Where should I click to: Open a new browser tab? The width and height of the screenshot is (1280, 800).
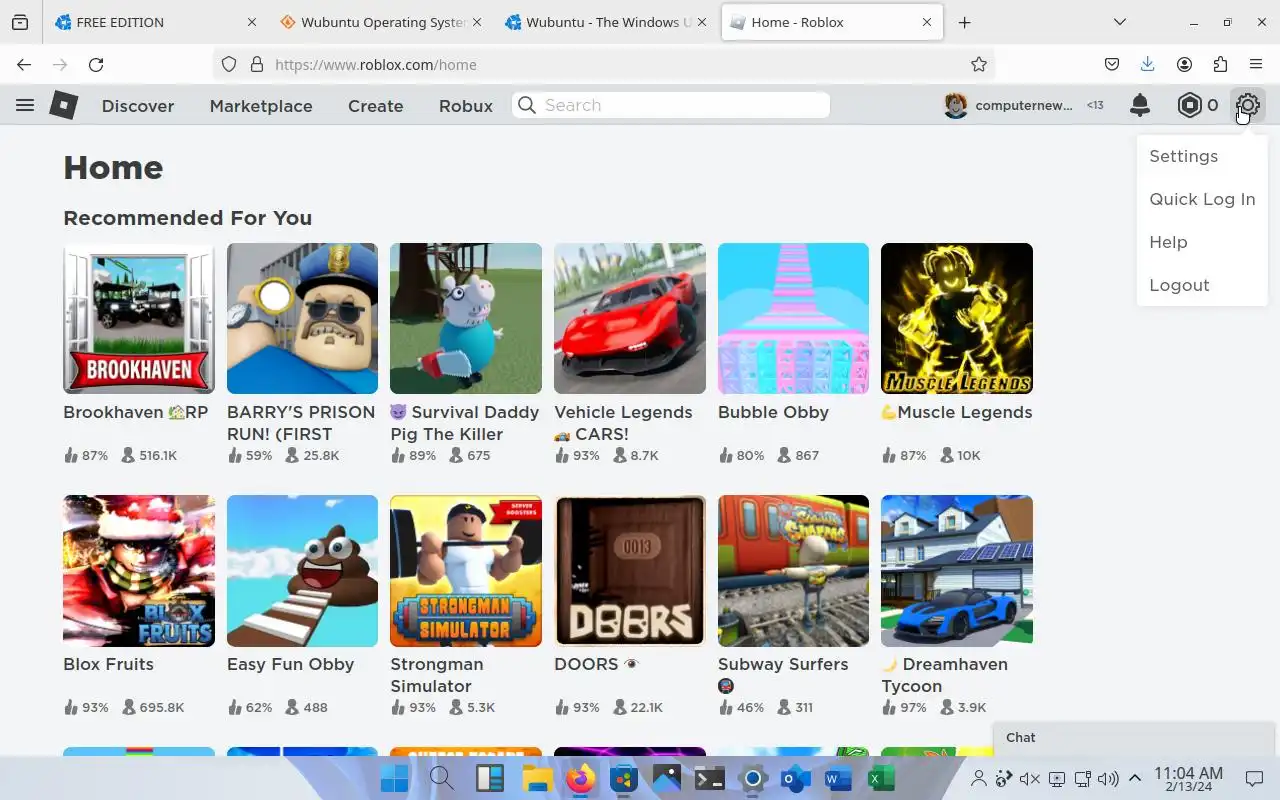tap(964, 22)
